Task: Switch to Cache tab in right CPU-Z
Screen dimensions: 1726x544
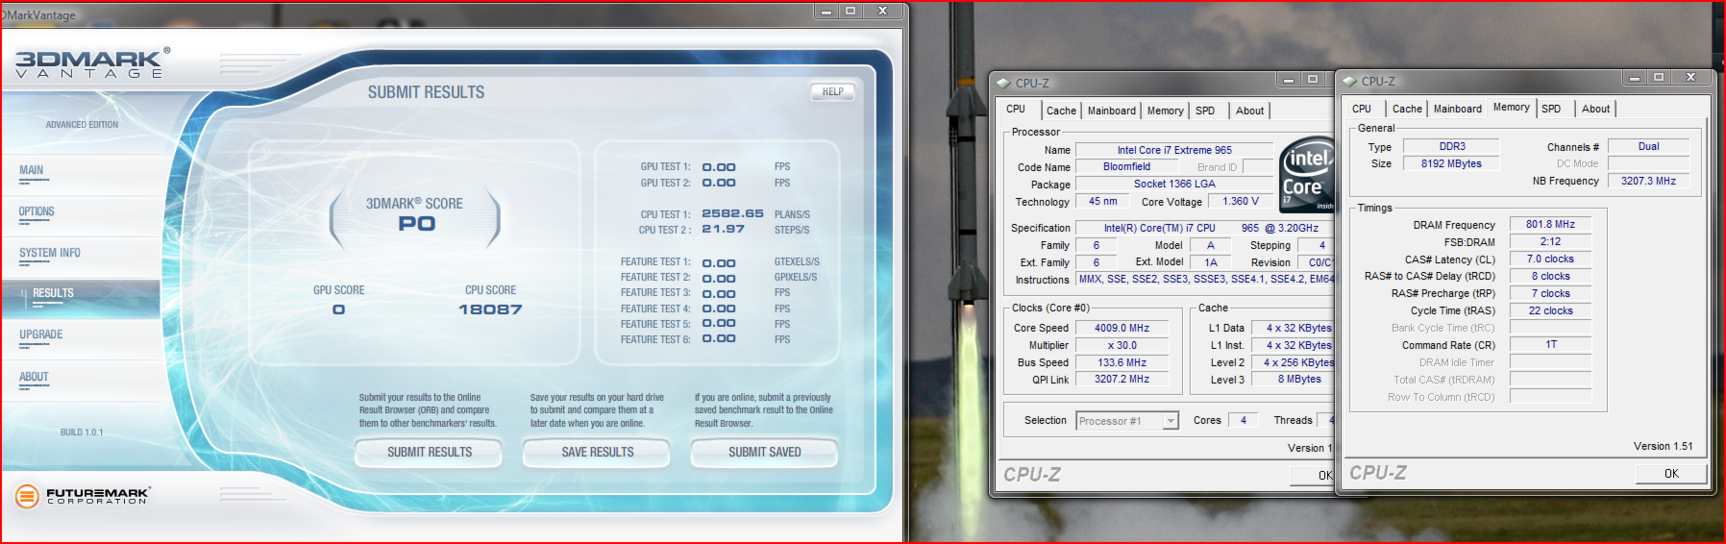Action: [x=1407, y=109]
